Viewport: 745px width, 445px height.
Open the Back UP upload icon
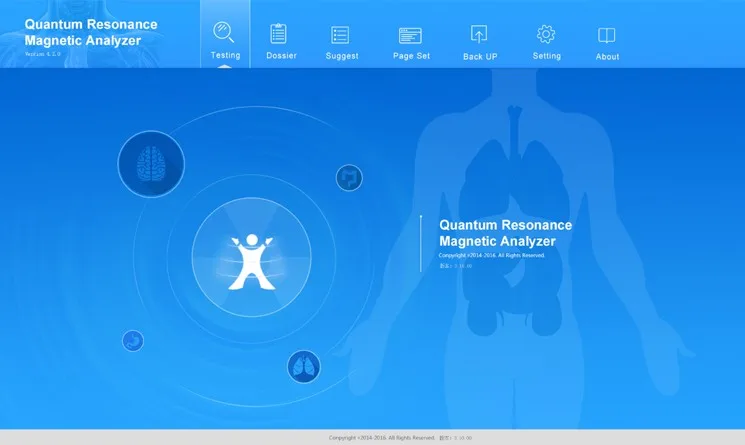479,34
